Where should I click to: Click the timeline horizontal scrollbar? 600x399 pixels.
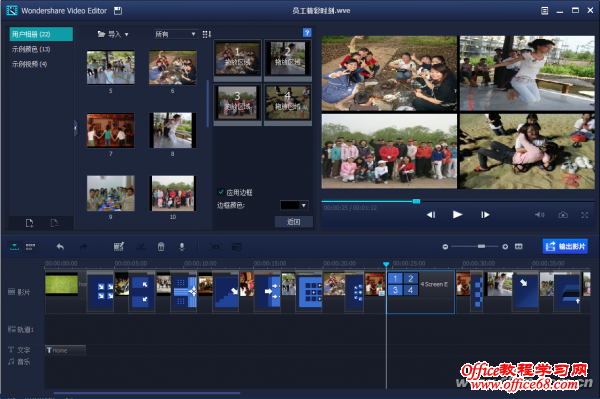click(x=147, y=392)
